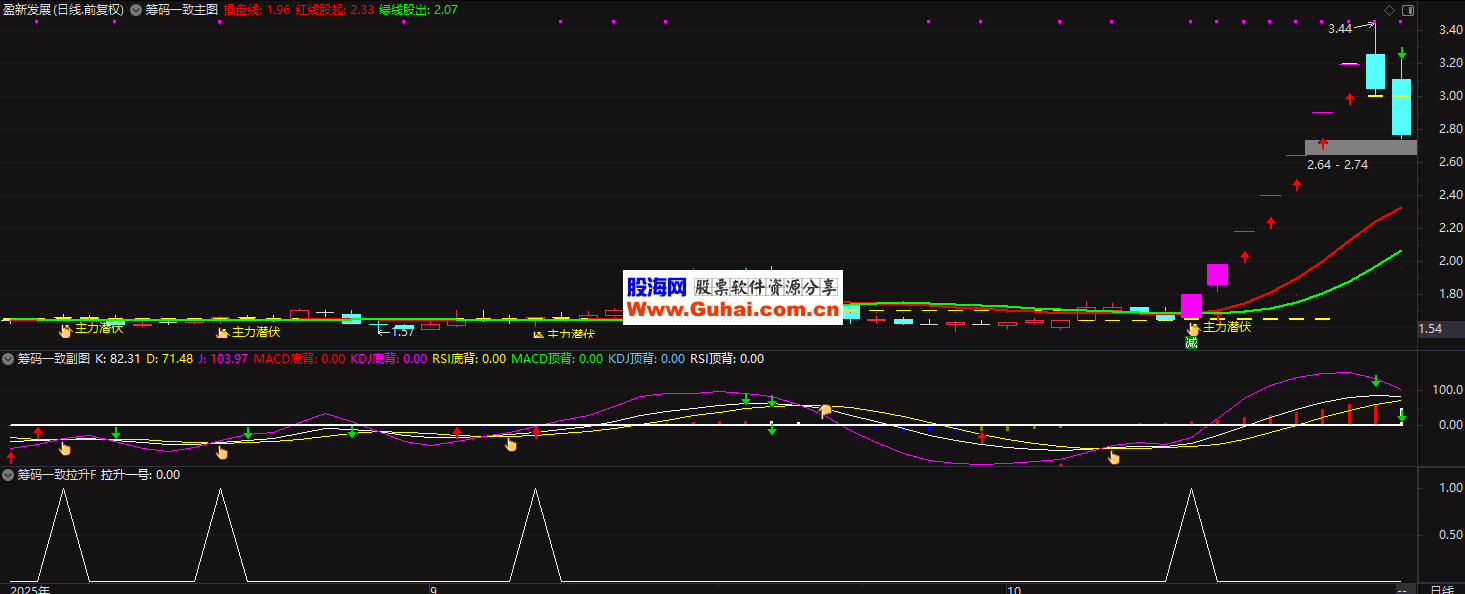
Task: Open the Www.Guhai.com.cn watermark link
Action: pos(733,310)
